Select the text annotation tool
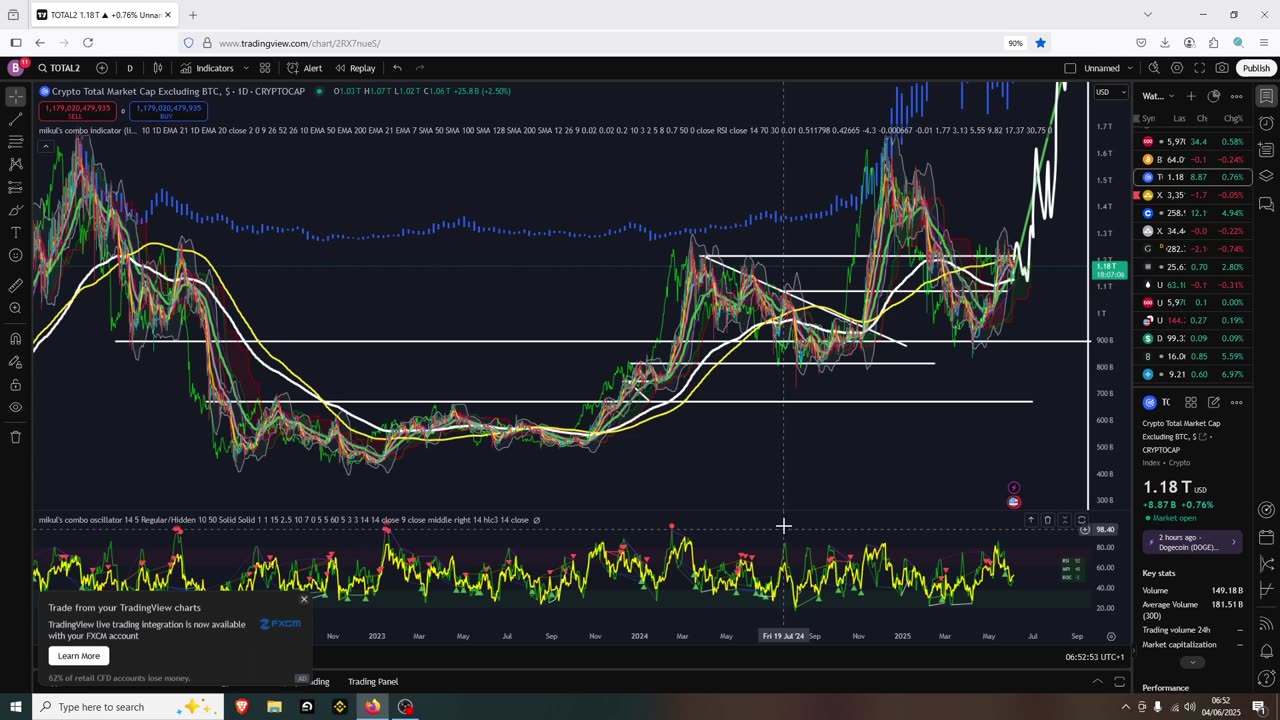The height and width of the screenshot is (720, 1280). [16, 233]
